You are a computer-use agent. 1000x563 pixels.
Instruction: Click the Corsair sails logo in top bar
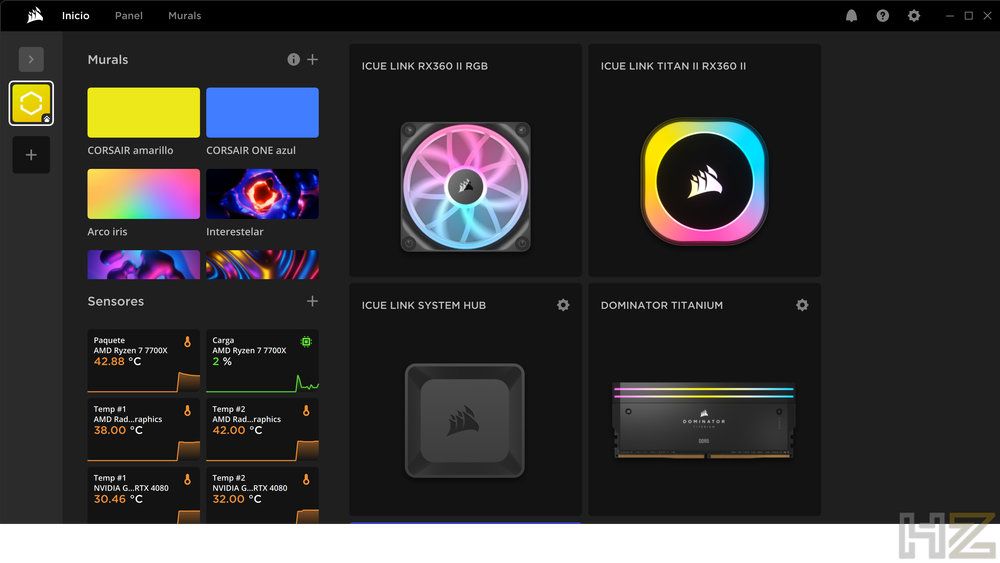coord(35,15)
